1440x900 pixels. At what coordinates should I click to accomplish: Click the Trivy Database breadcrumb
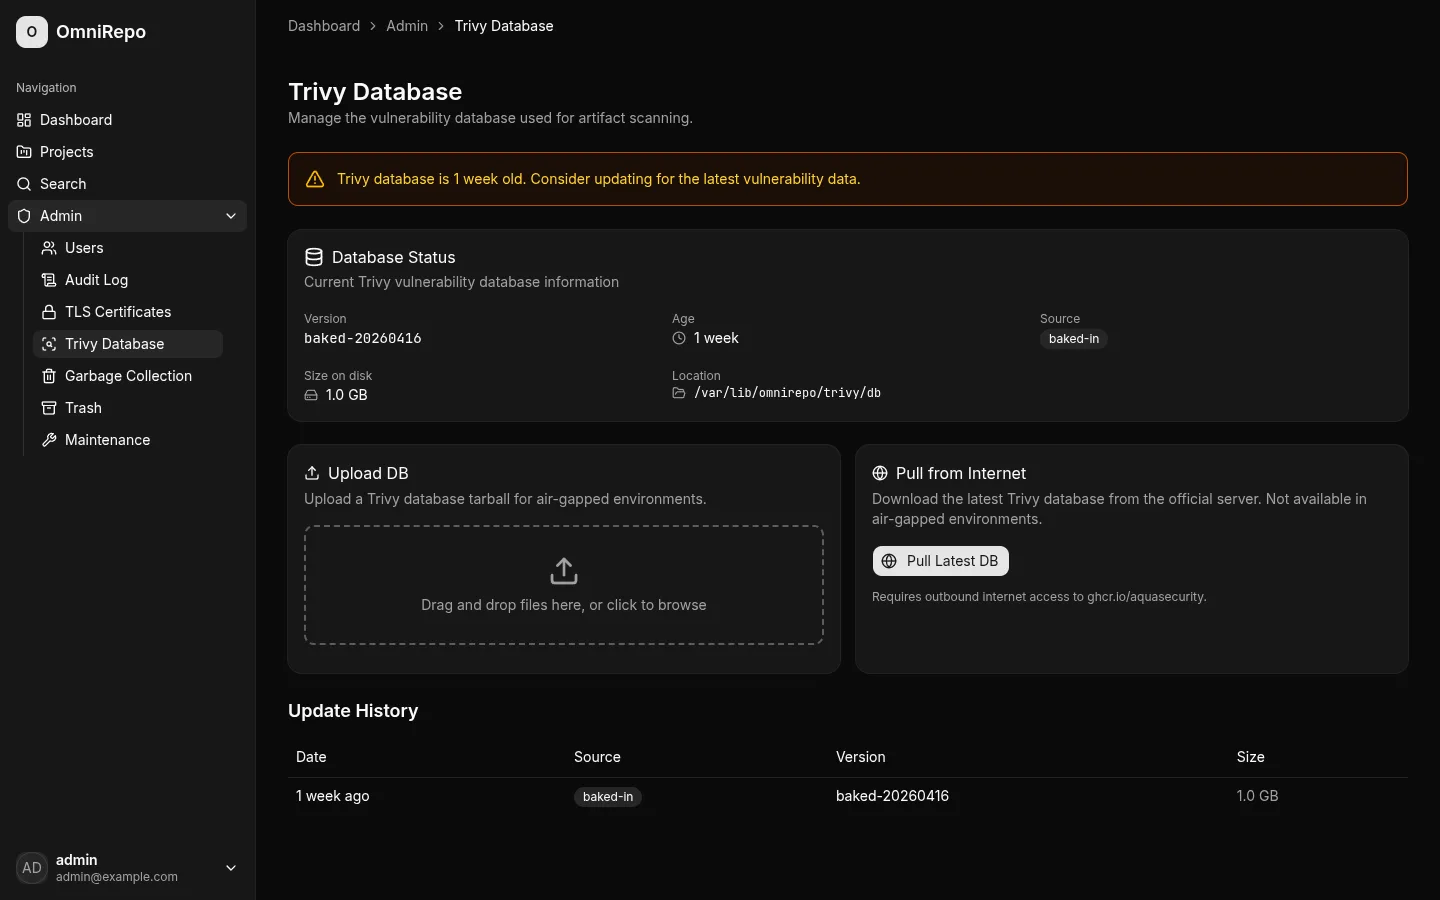point(504,26)
